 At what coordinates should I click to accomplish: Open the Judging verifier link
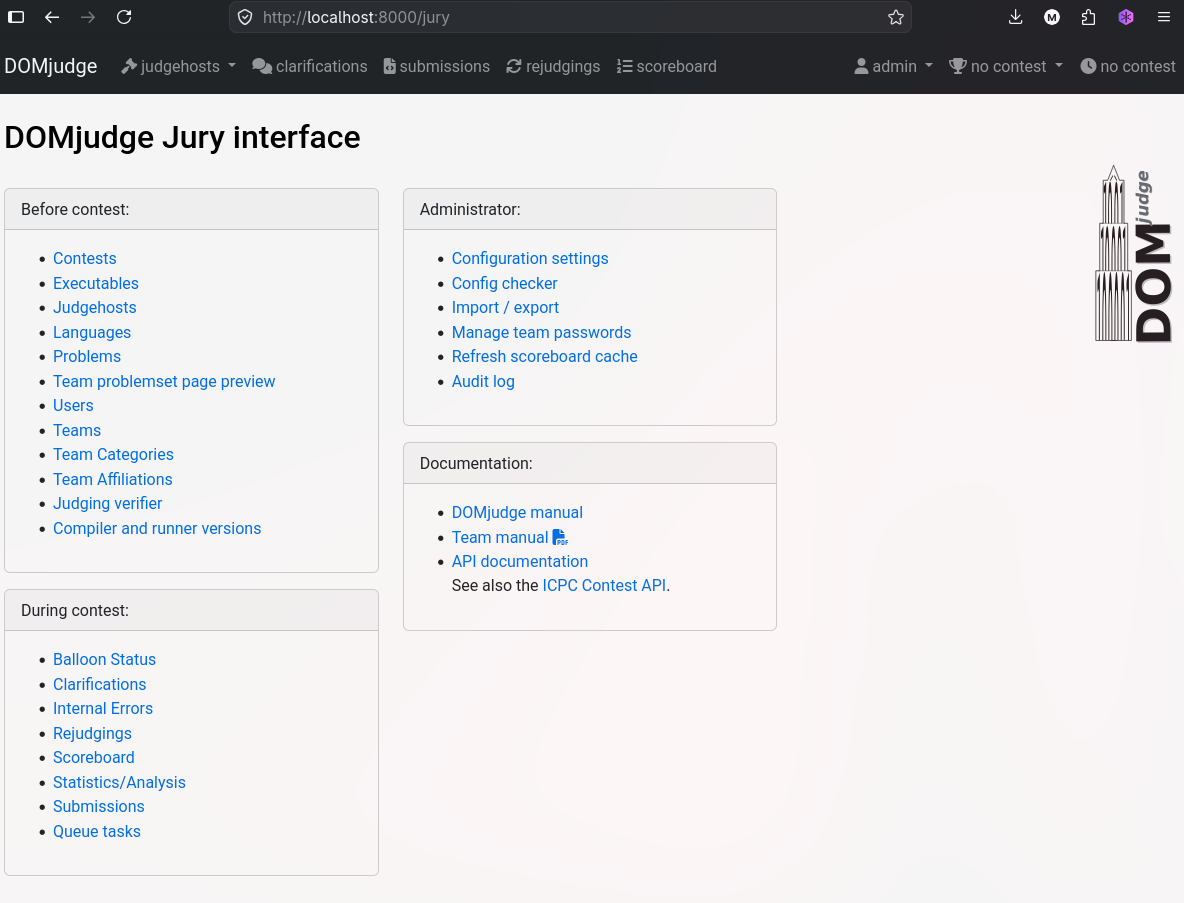(x=107, y=504)
